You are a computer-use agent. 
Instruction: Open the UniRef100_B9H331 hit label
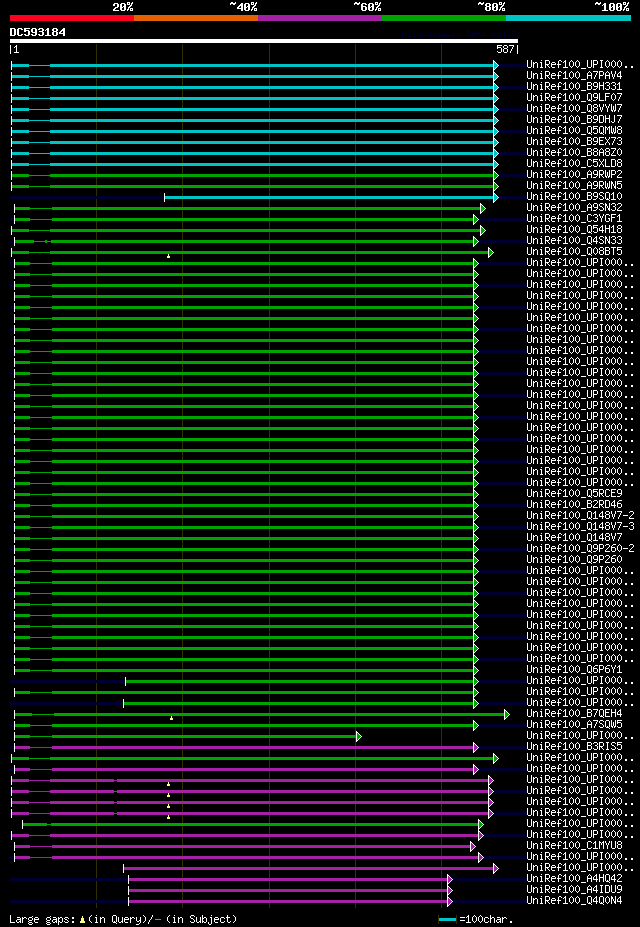[x=574, y=86]
